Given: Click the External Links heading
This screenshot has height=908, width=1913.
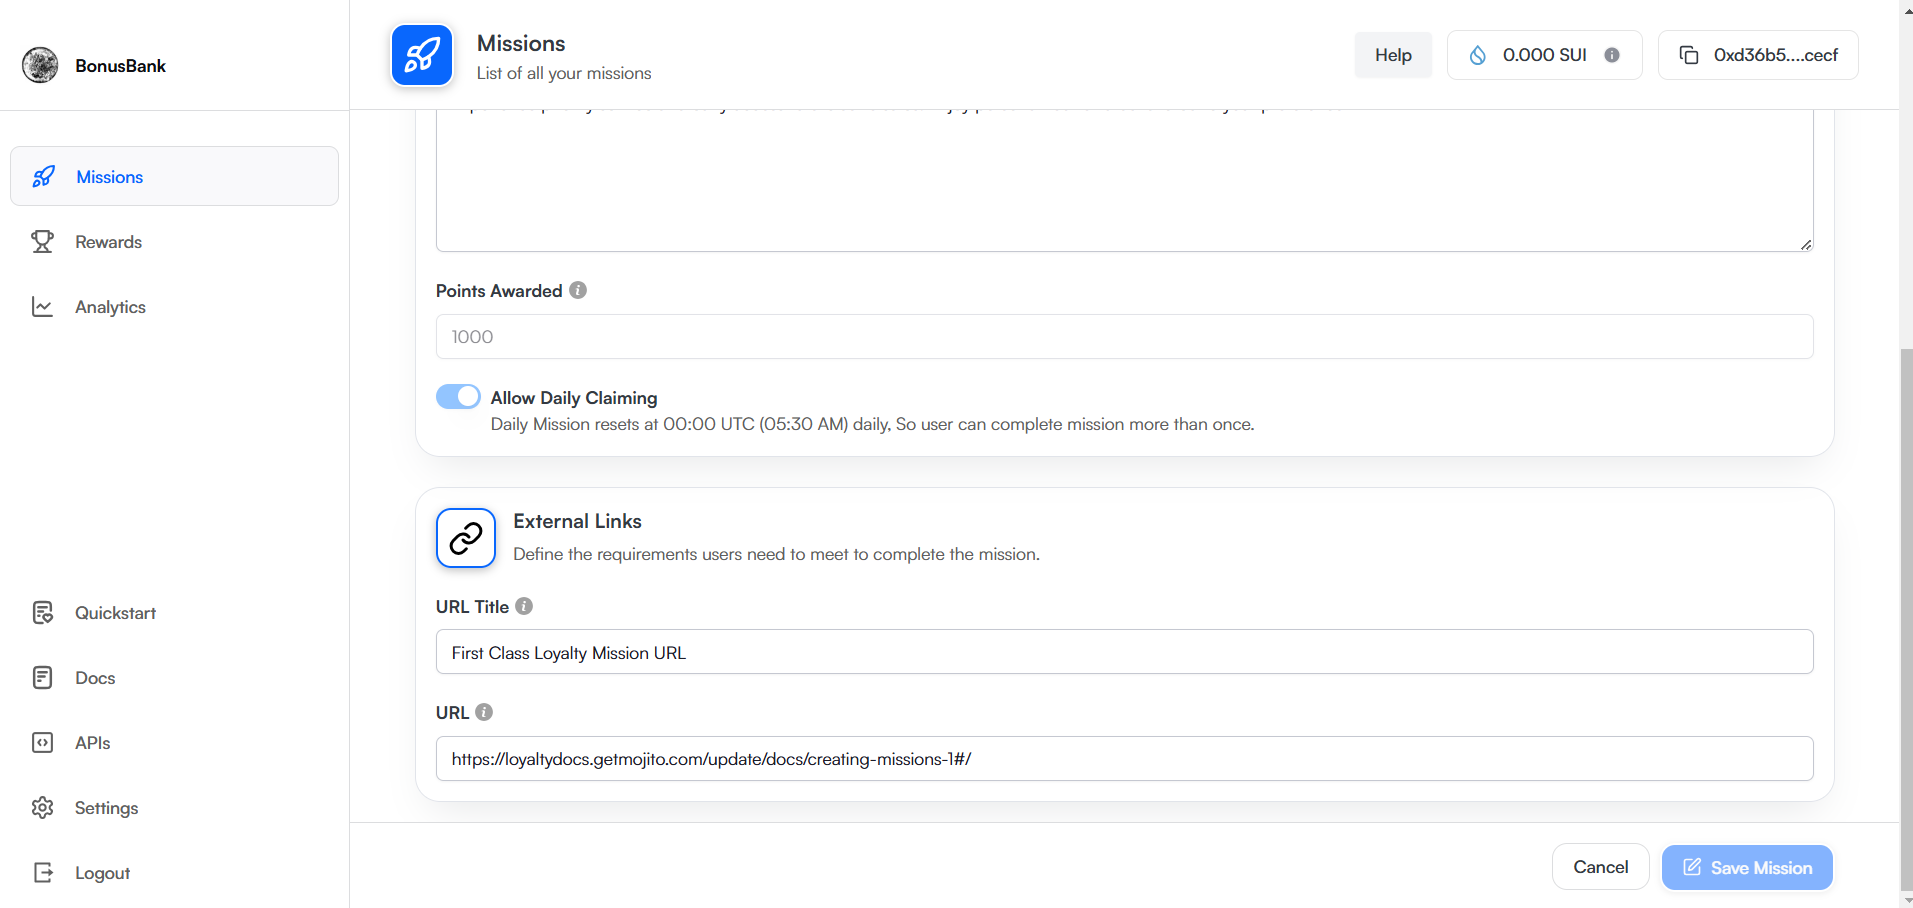Looking at the screenshot, I should click(577, 521).
